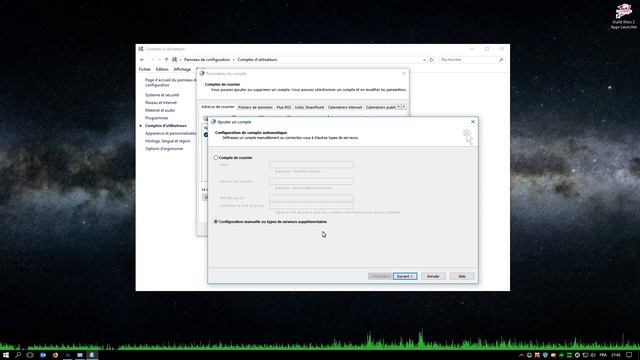Click the "Confirmer le mot de passe" field
Image resolution: width=640 pixels, height=360 pixels.
click(x=311, y=205)
